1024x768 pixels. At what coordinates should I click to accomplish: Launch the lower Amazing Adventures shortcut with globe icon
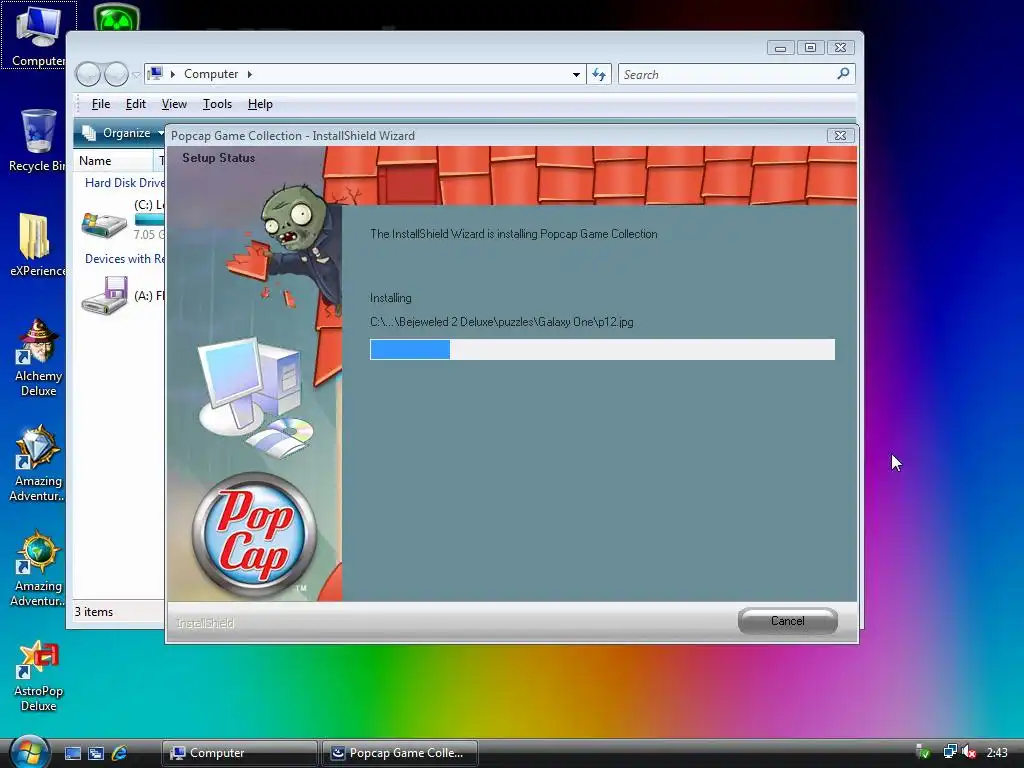(x=37, y=568)
